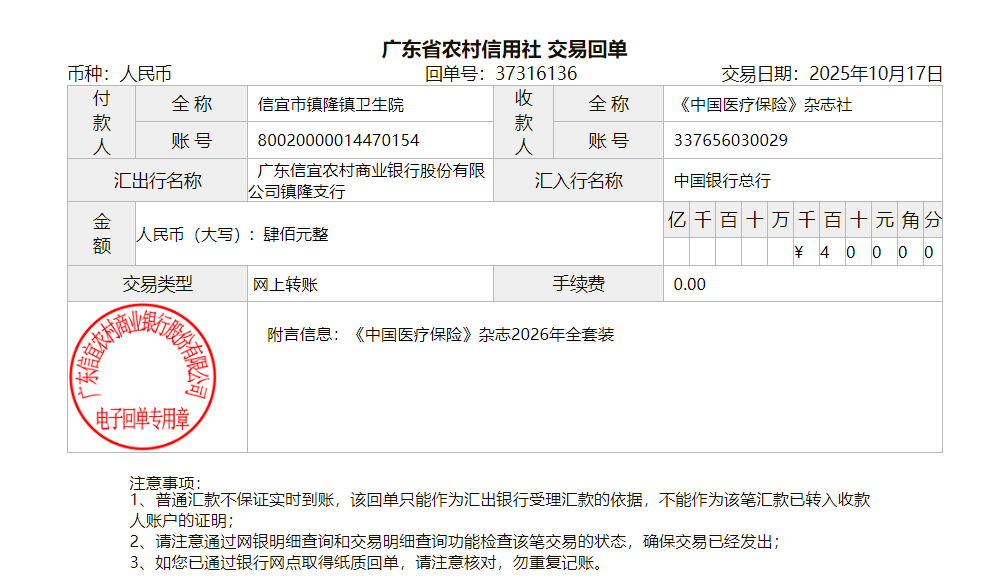Click the 亿 column header in amount grid
Screen dimensions: 1006x576
(x=677, y=220)
